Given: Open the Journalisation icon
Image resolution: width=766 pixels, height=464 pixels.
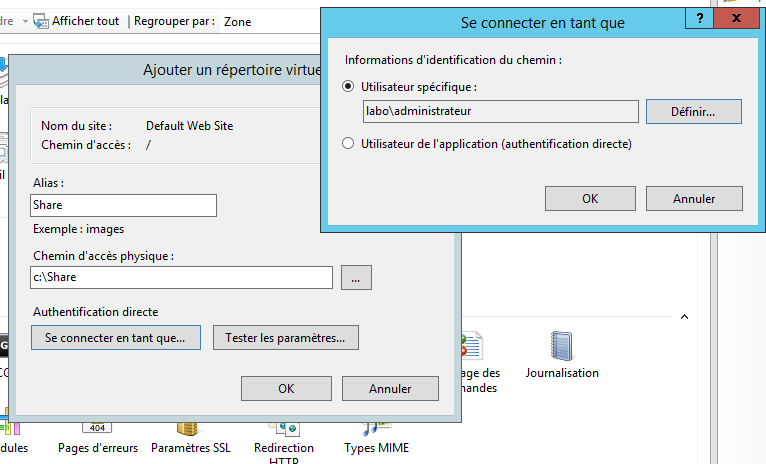Looking at the screenshot, I should [x=561, y=348].
